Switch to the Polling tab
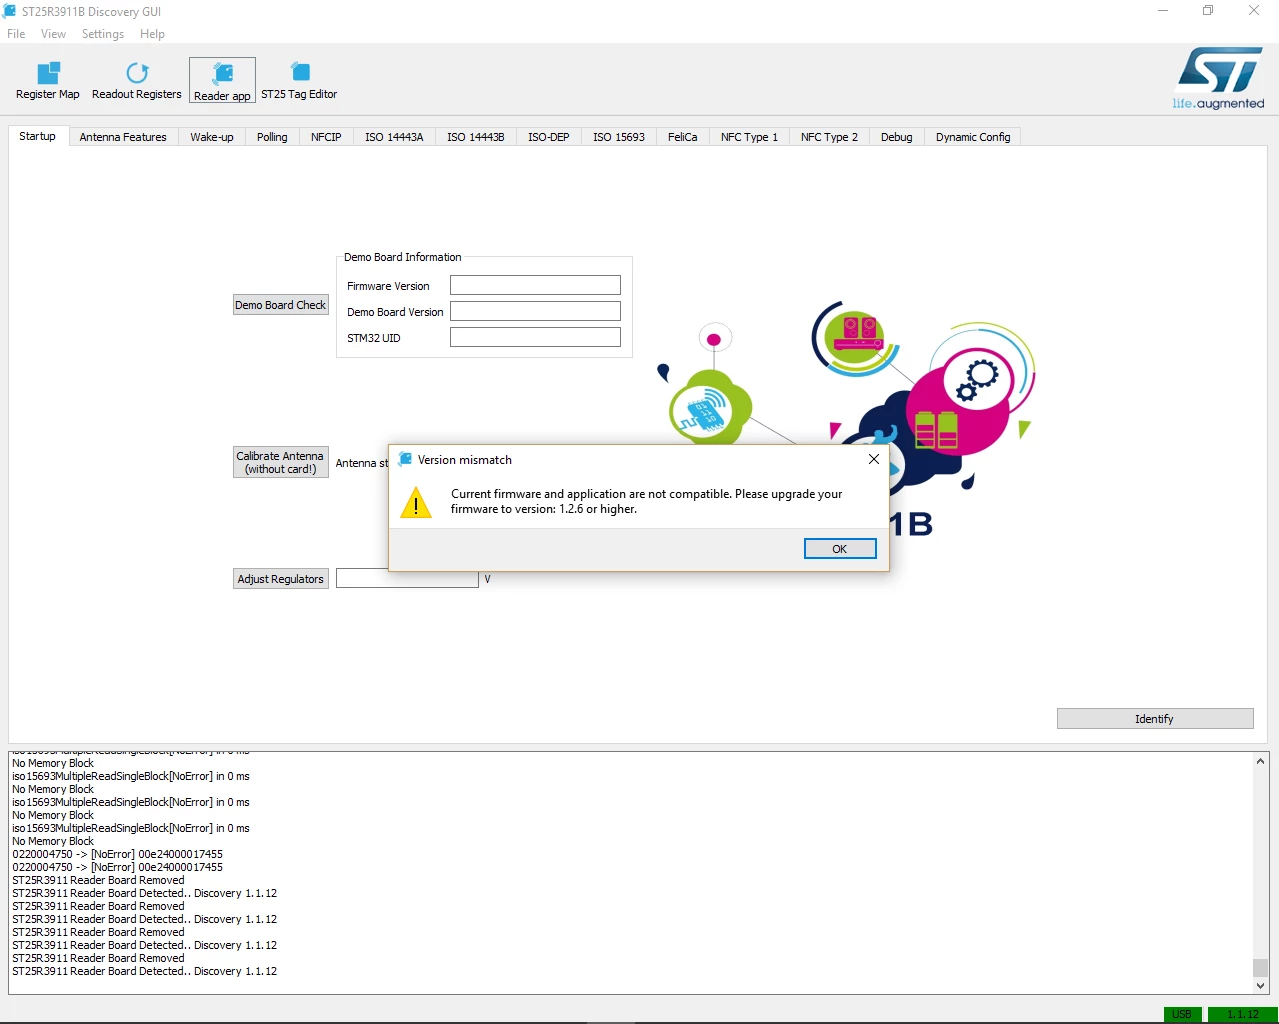The height and width of the screenshot is (1024, 1279). point(272,137)
